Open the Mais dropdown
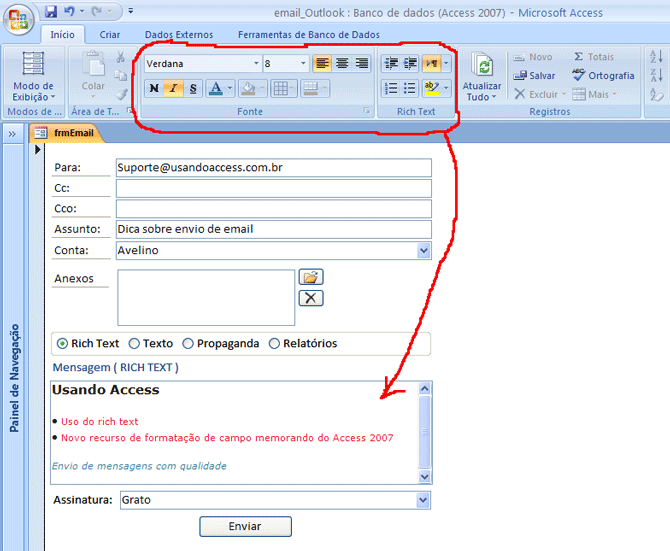Viewport: 670px width, 551px height. 614,94
